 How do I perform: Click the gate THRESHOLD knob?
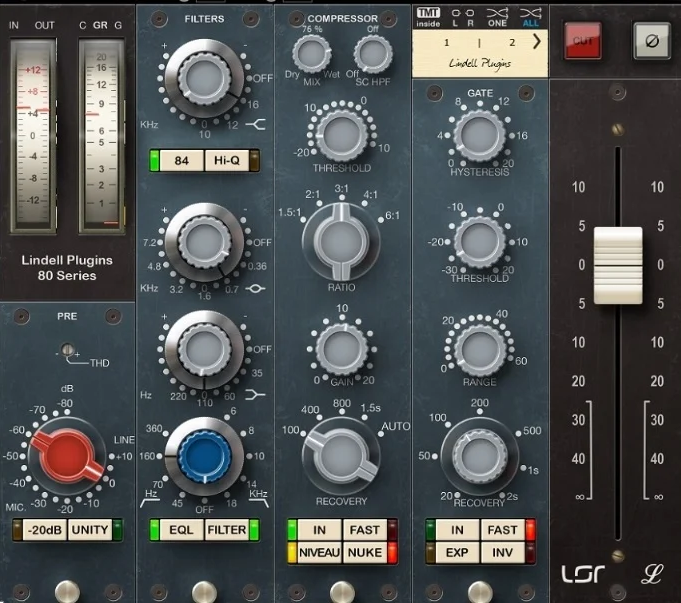479,242
